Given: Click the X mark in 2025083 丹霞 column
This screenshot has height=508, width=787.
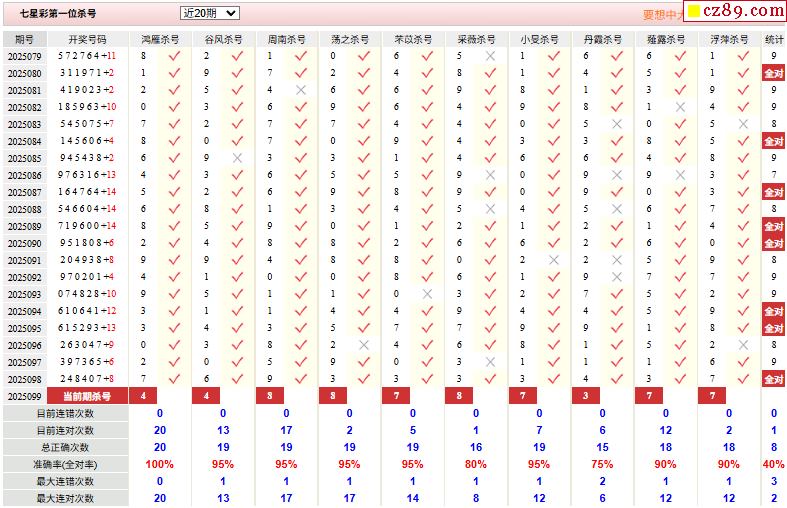Looking at the screenshot, I should tap(617, 124).
